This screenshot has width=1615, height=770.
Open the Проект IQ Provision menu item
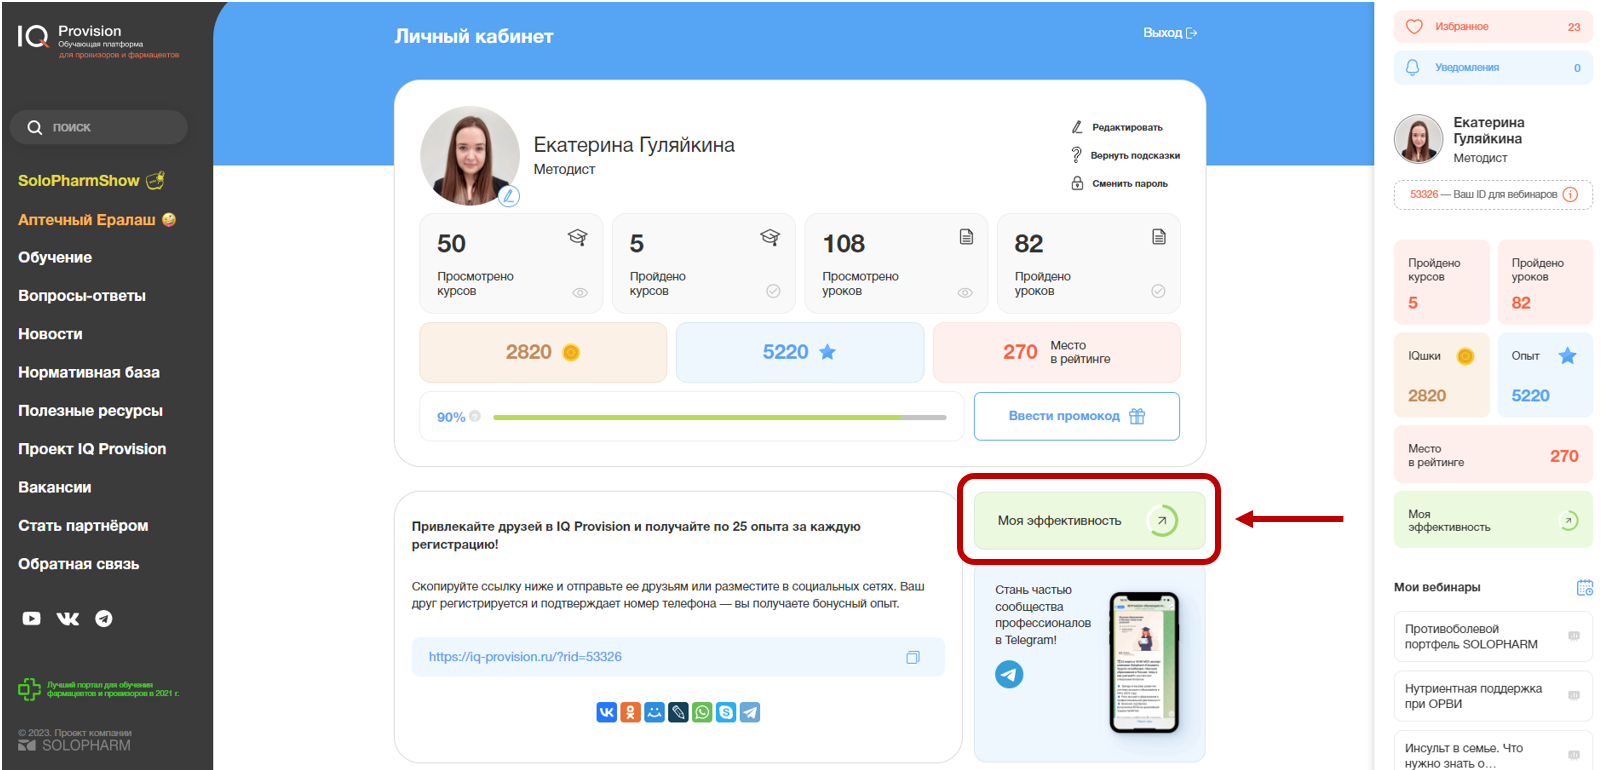click(x=92, y=449)
